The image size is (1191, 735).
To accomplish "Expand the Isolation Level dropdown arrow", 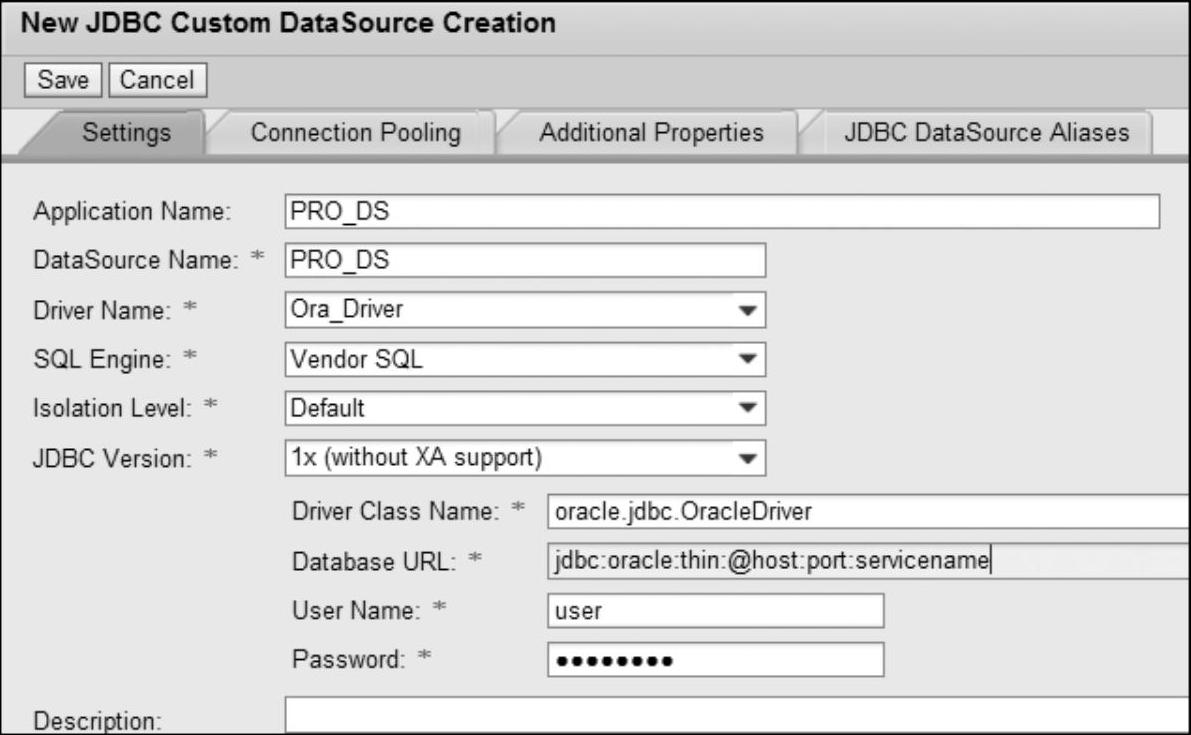I will [746, 408].
